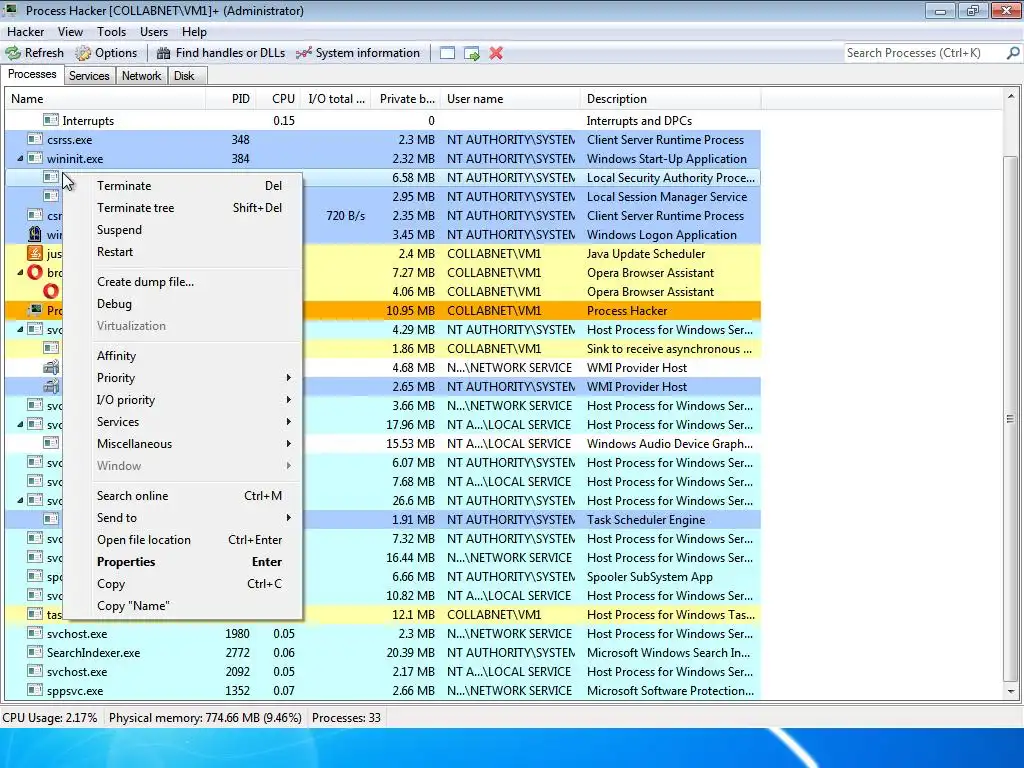Viewport: 1024px width, 768px height.
Task: Open System information graph icon
Action: [x=304, y=53]
